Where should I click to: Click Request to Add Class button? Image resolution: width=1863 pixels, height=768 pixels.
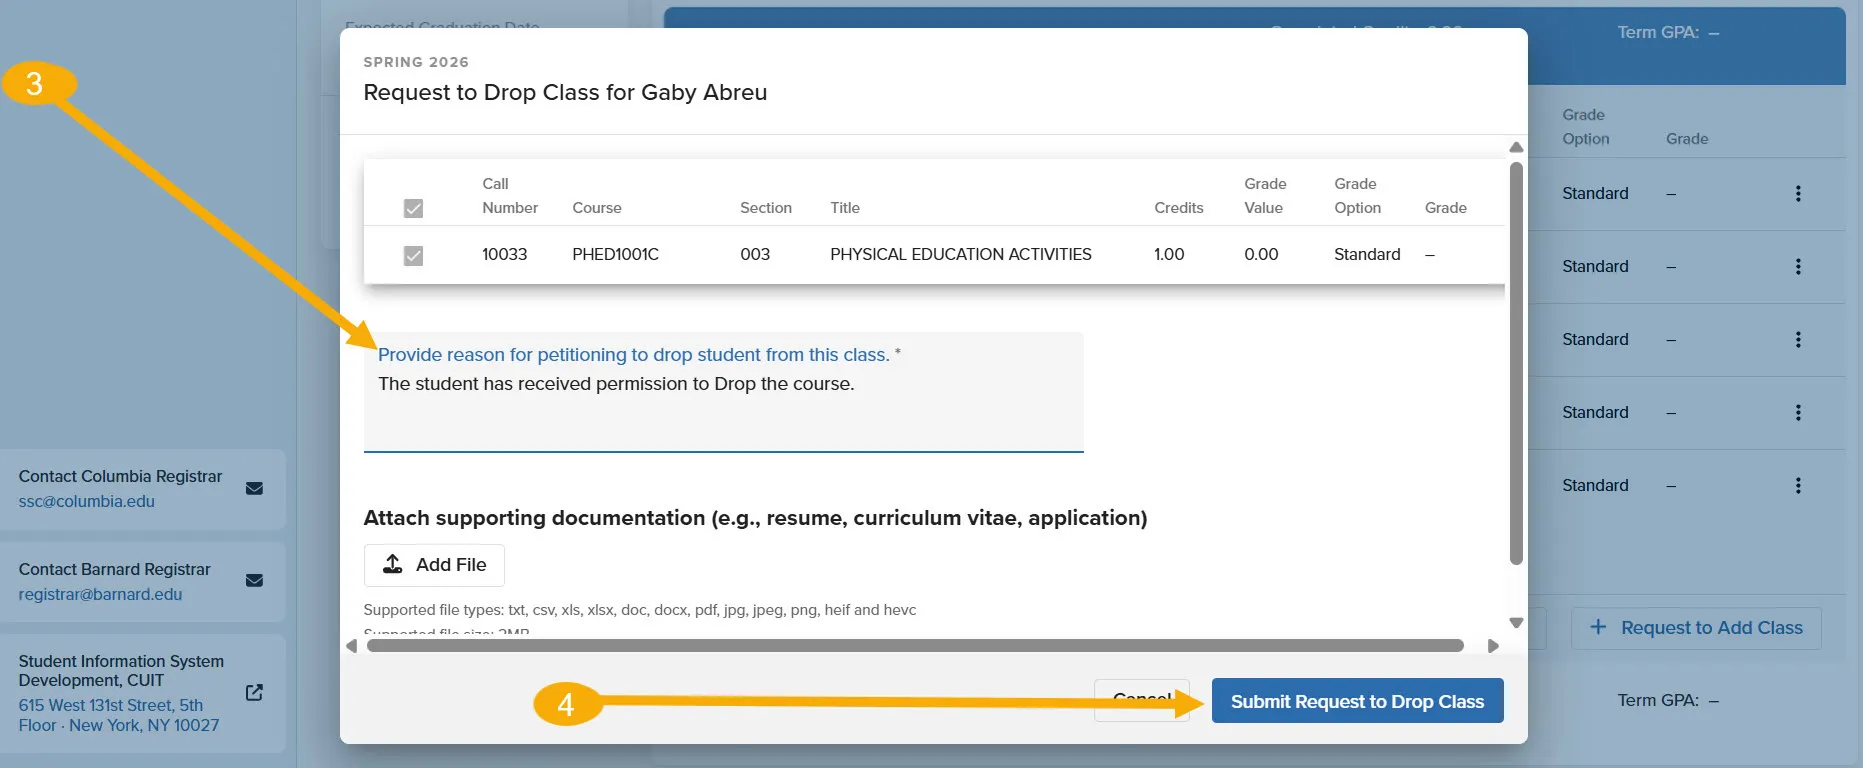tap(1696, 628)
